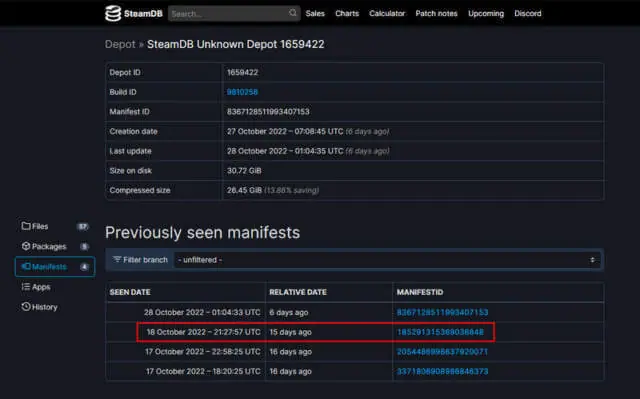This screenshot has height=399, width=640.
Task: Click the Last update value 28 October 2022
Action: point(285,151)
